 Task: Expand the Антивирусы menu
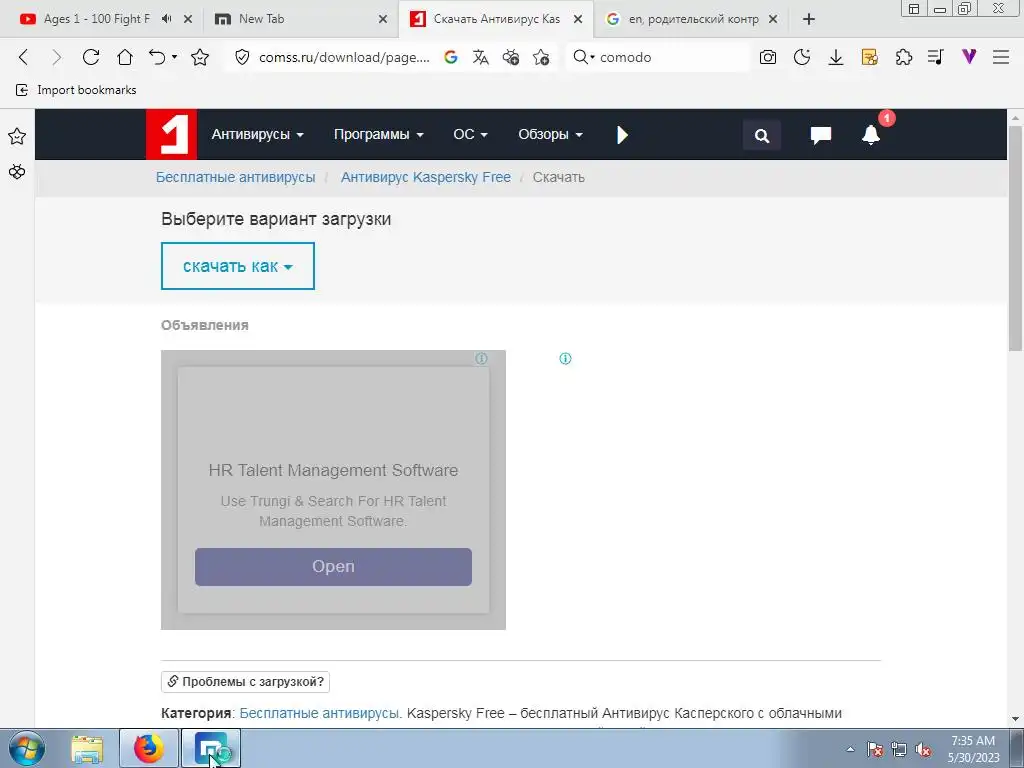pos(257,135)
